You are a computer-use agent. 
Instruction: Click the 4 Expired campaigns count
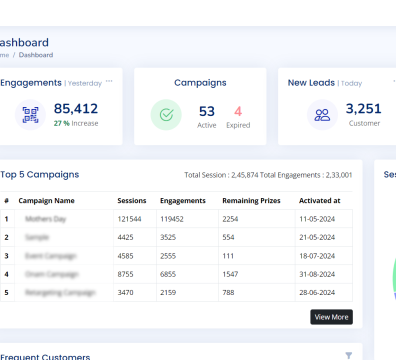[238, 111]
